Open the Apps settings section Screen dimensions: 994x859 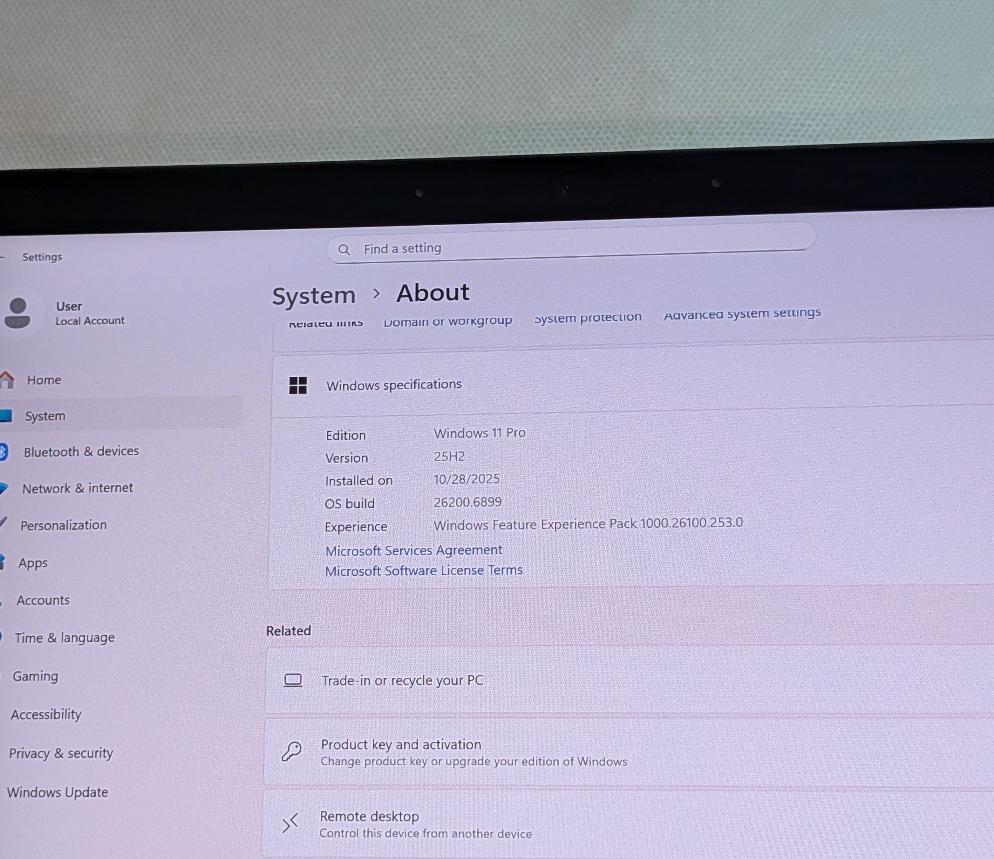coord(33,563)
